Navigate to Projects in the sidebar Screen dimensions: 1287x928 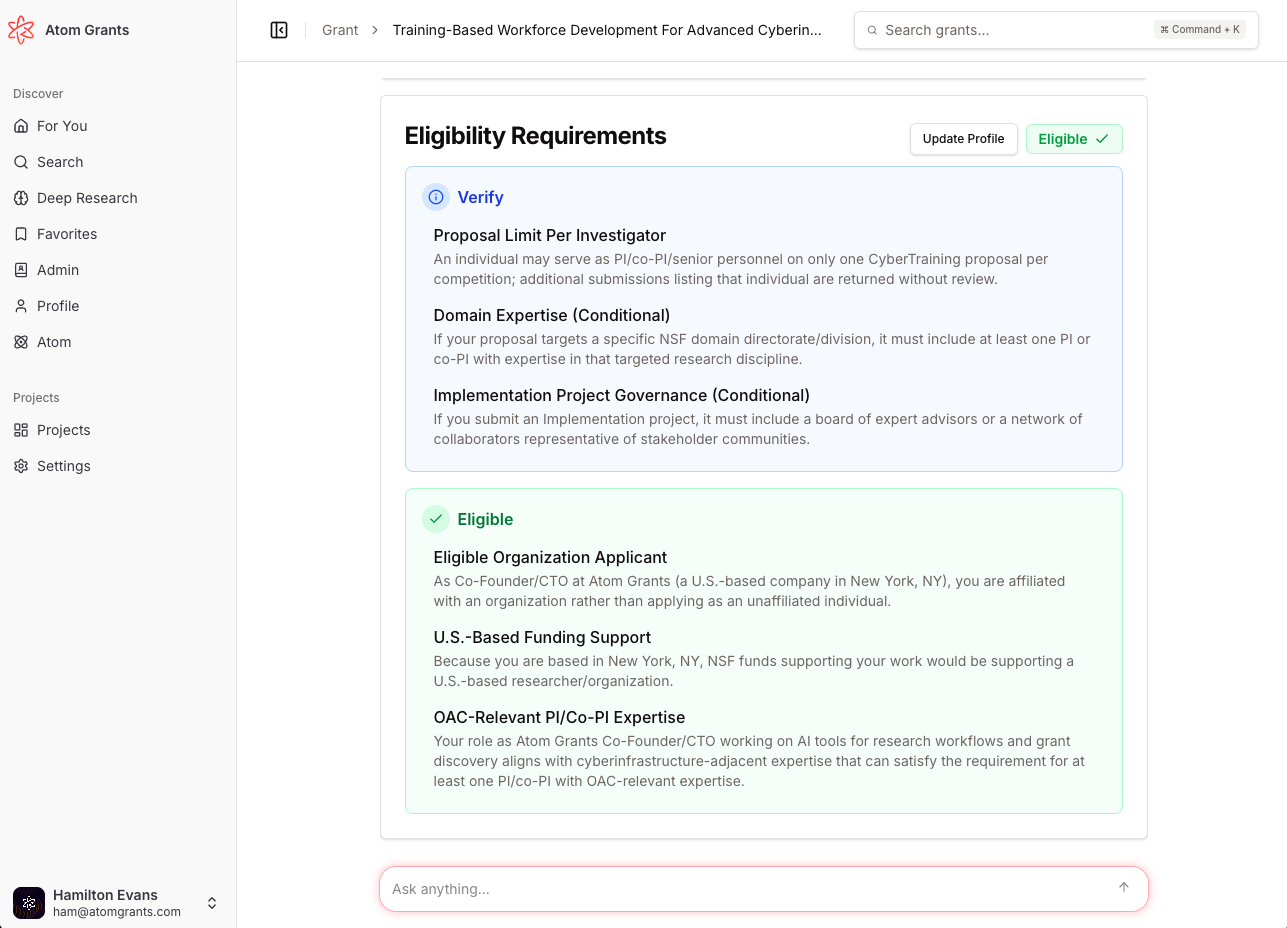63,430
